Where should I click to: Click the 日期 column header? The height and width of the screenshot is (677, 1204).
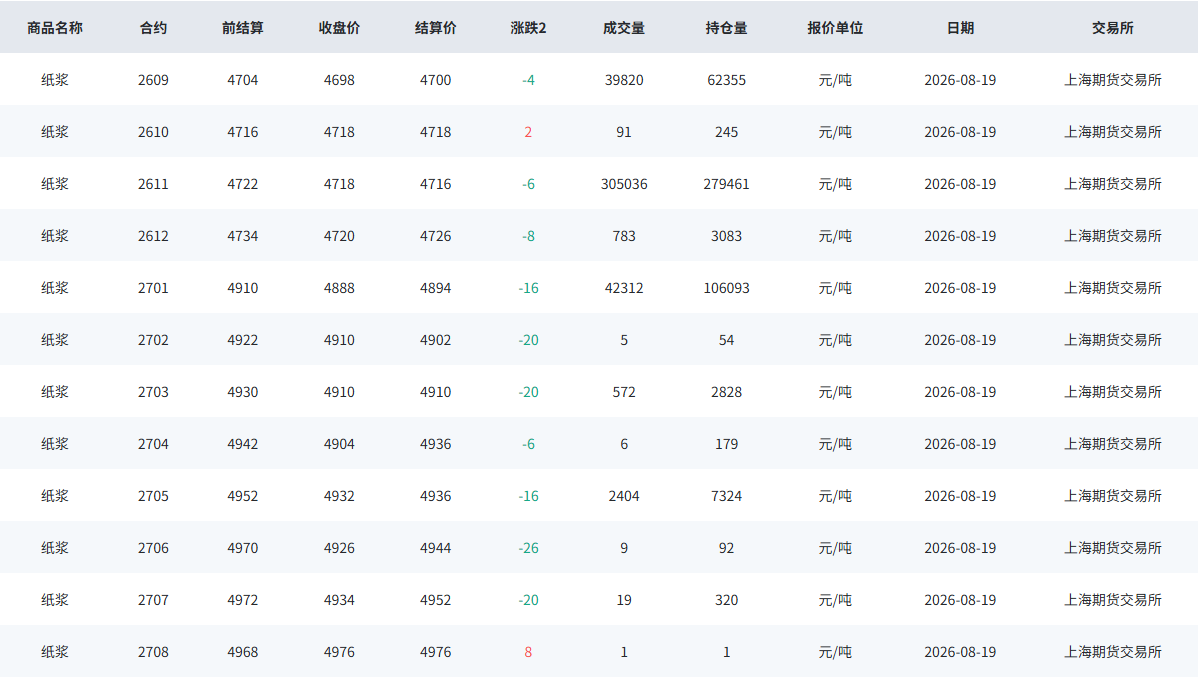[960, 28]
